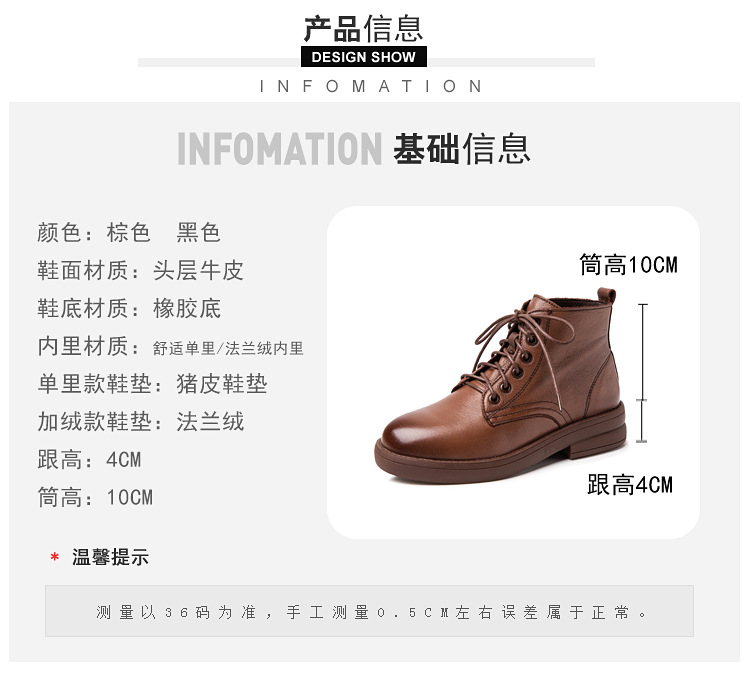The height and width of the screenshot is (684, 750).
Task: Click the 筒高10CM annotation above the boot
Action: coord(629,265)
